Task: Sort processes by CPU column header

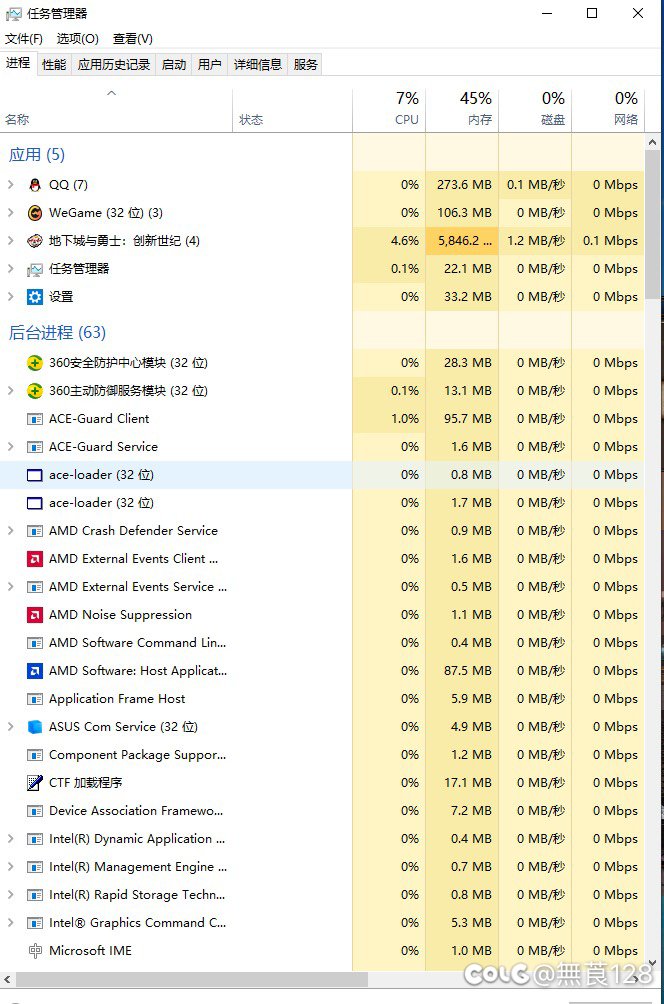Action: tap(389, 109)
